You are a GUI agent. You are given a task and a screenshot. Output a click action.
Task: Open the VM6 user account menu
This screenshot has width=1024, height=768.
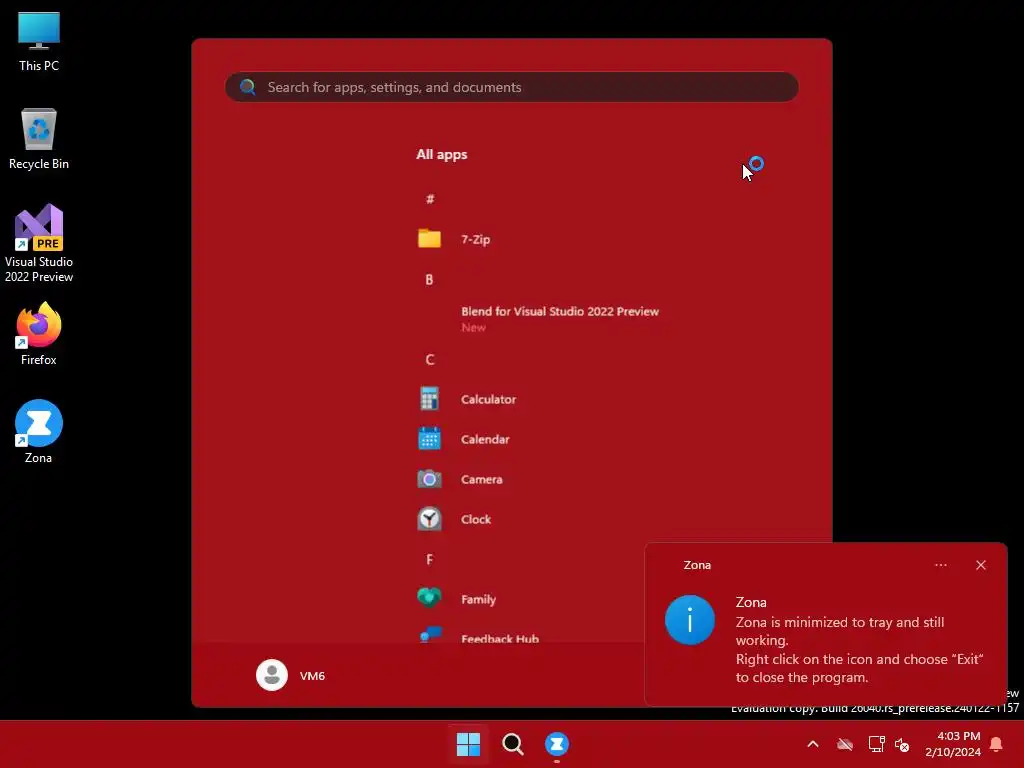(291, 675)
